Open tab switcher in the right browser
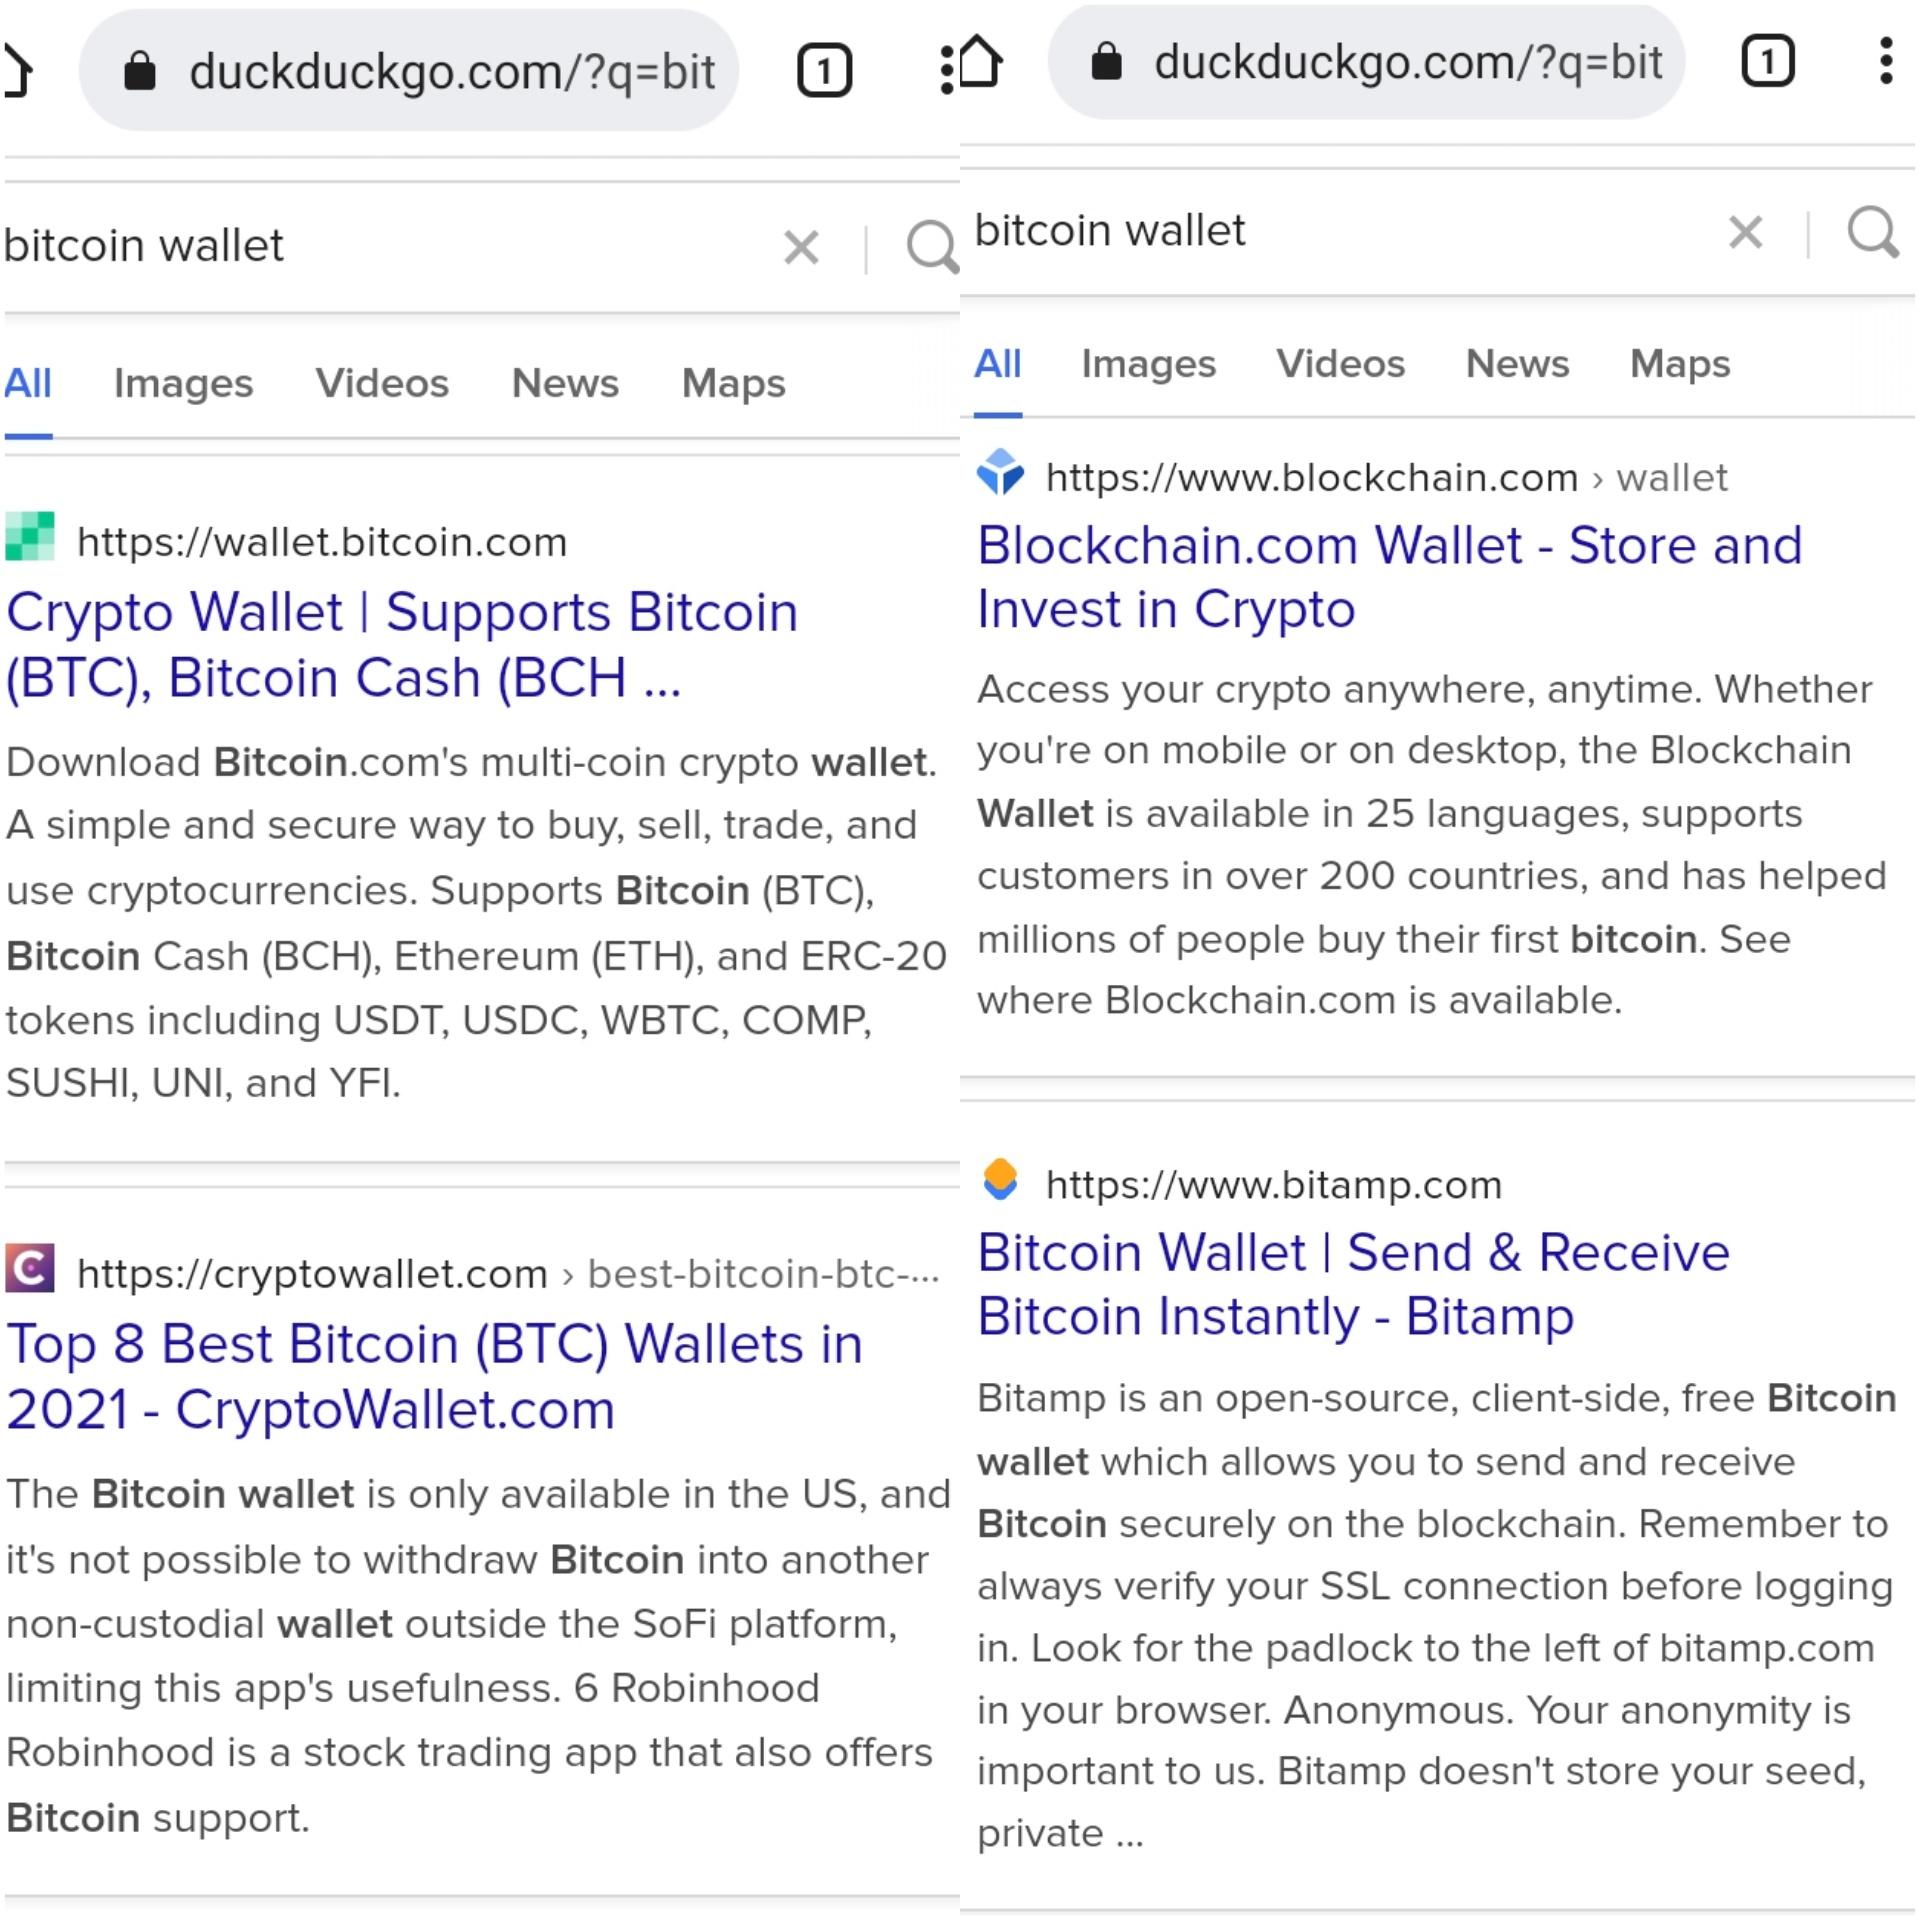The image size is (1920, 1920). [x=1767, y=61]
